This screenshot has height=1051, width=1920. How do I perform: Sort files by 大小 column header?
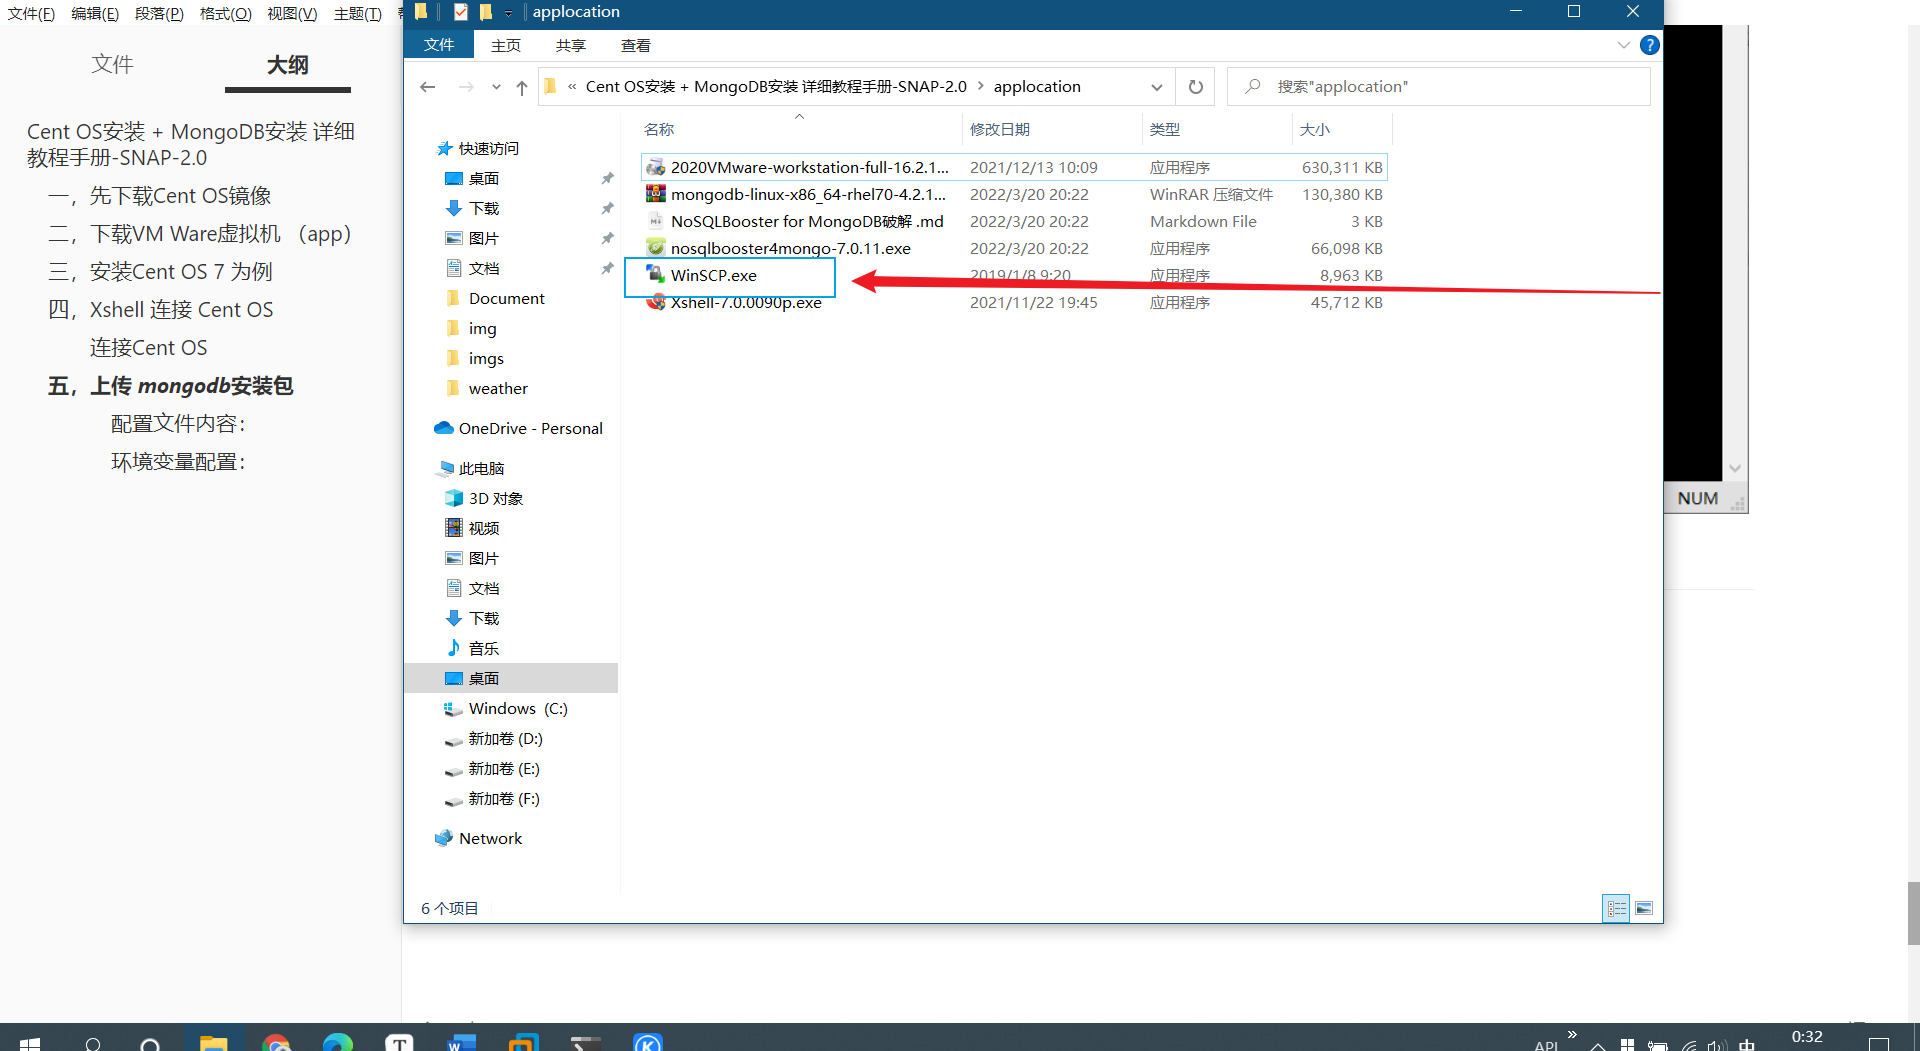point(1342,129)
